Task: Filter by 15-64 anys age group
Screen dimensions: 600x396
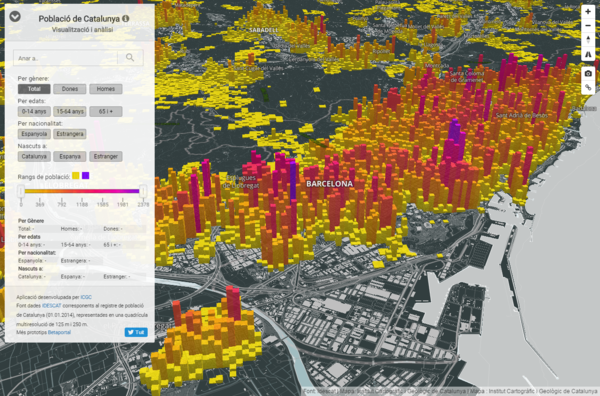Action: 70,111
